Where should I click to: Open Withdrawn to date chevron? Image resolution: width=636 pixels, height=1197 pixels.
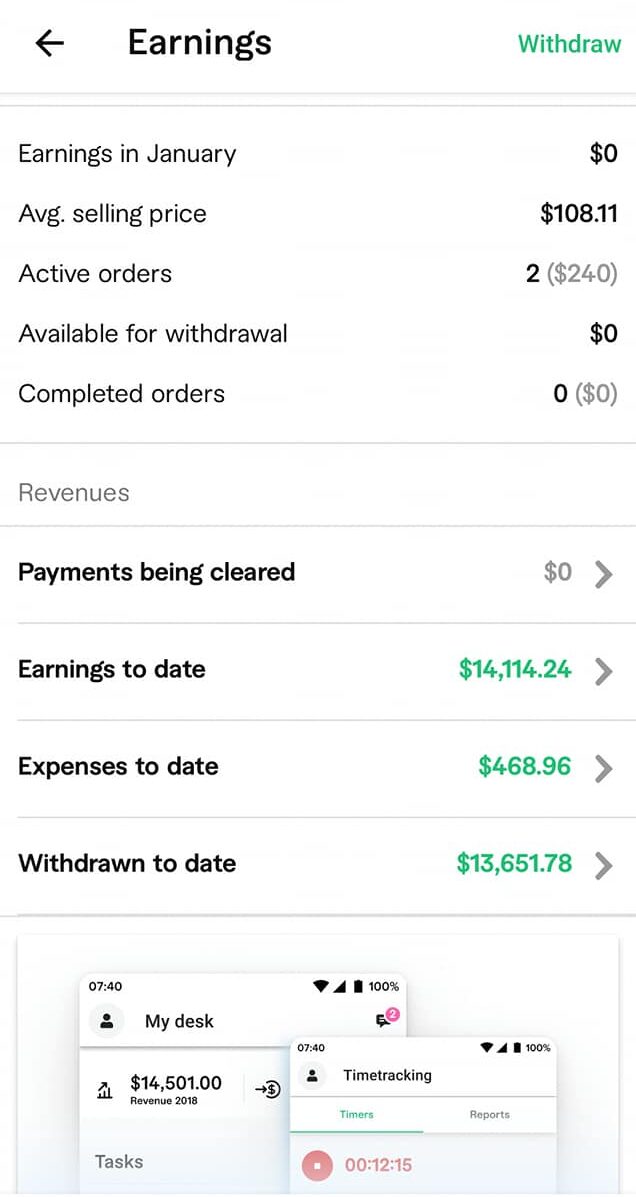click(x=603, y=865)
